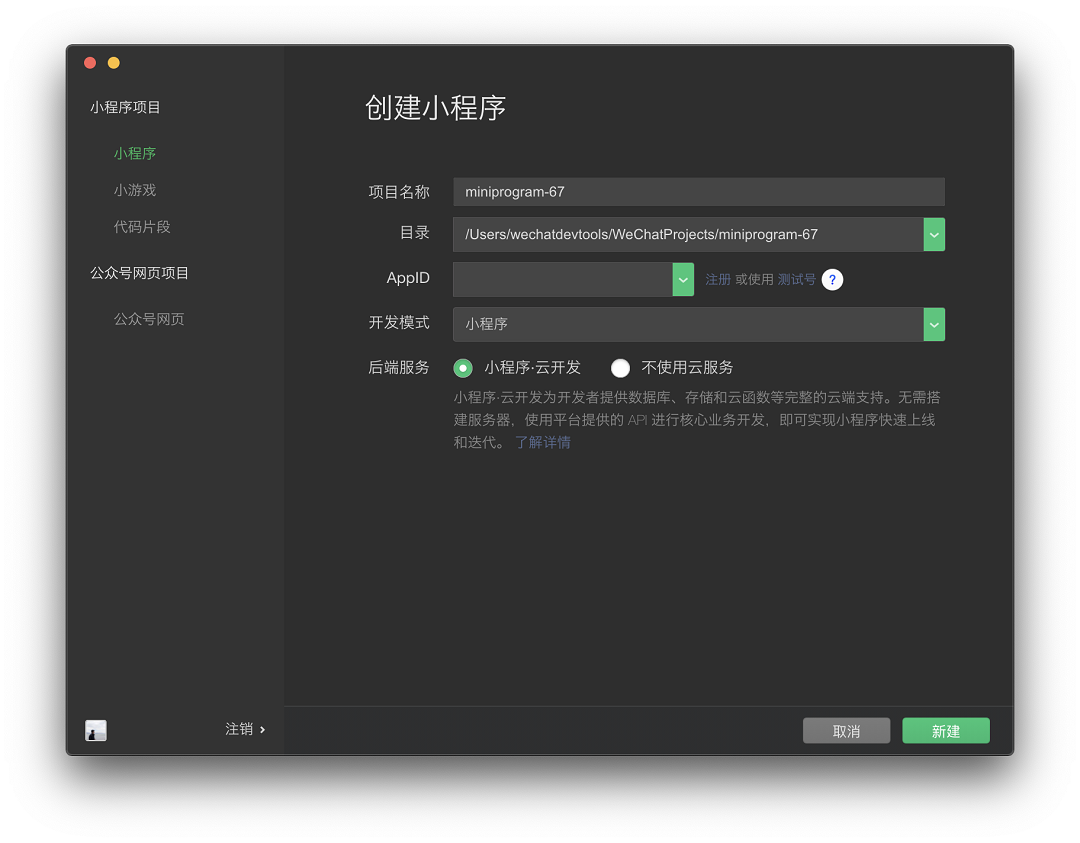Open the 注册 link next to AppID
The width and height of the screenshot is (1080, 843).
coord(718,280)
